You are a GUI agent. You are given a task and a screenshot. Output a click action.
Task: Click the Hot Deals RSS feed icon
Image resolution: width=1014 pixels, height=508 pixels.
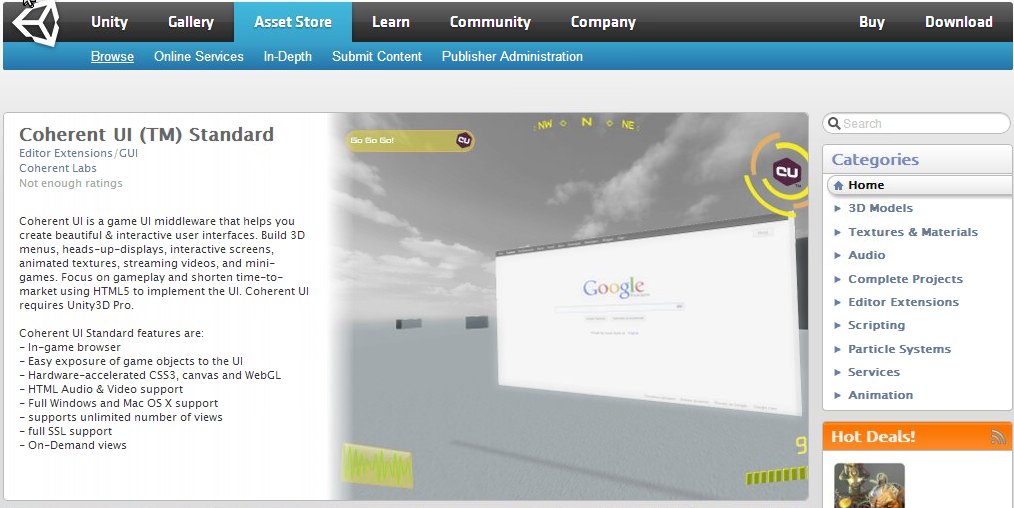997,436
